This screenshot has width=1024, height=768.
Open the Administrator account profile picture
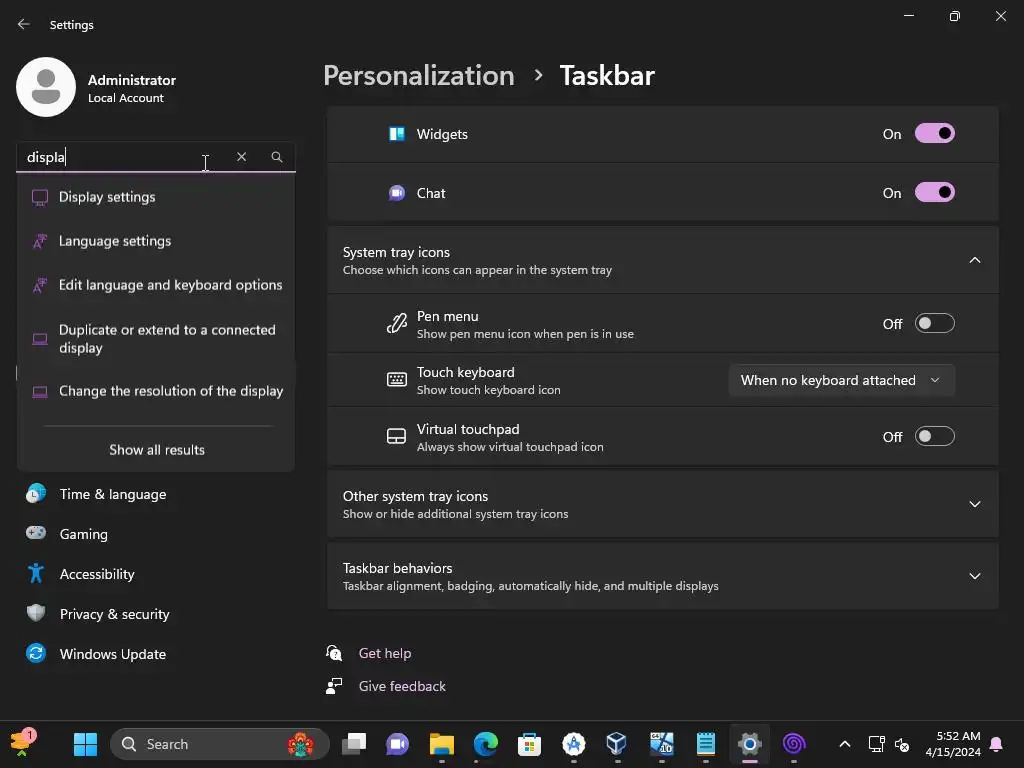46,87
